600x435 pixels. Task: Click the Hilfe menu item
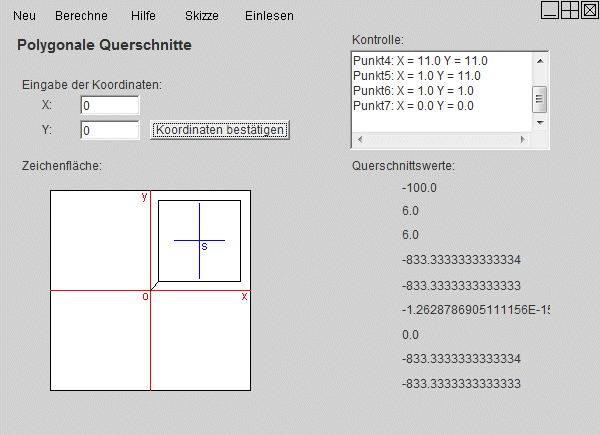(143, 16)
